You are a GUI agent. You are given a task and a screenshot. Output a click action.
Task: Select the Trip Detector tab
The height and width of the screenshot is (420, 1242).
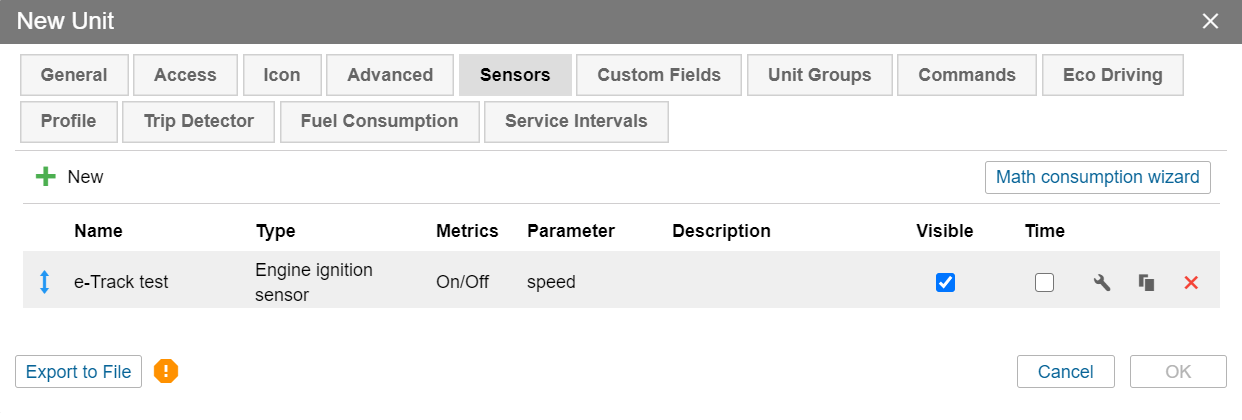point(198,121)
